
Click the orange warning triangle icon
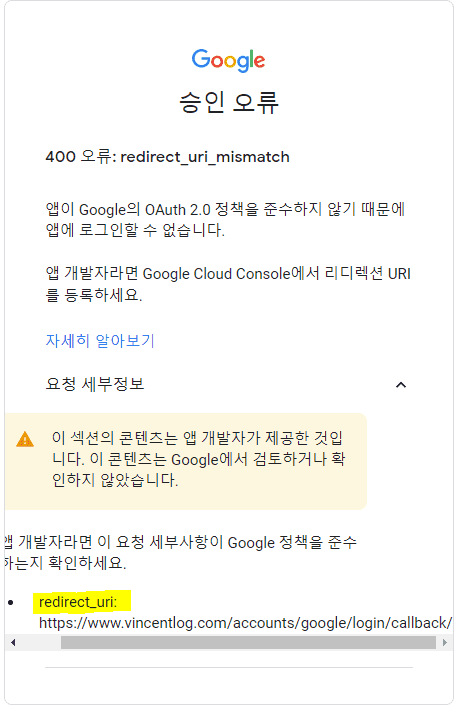click(x=25, y=439)
